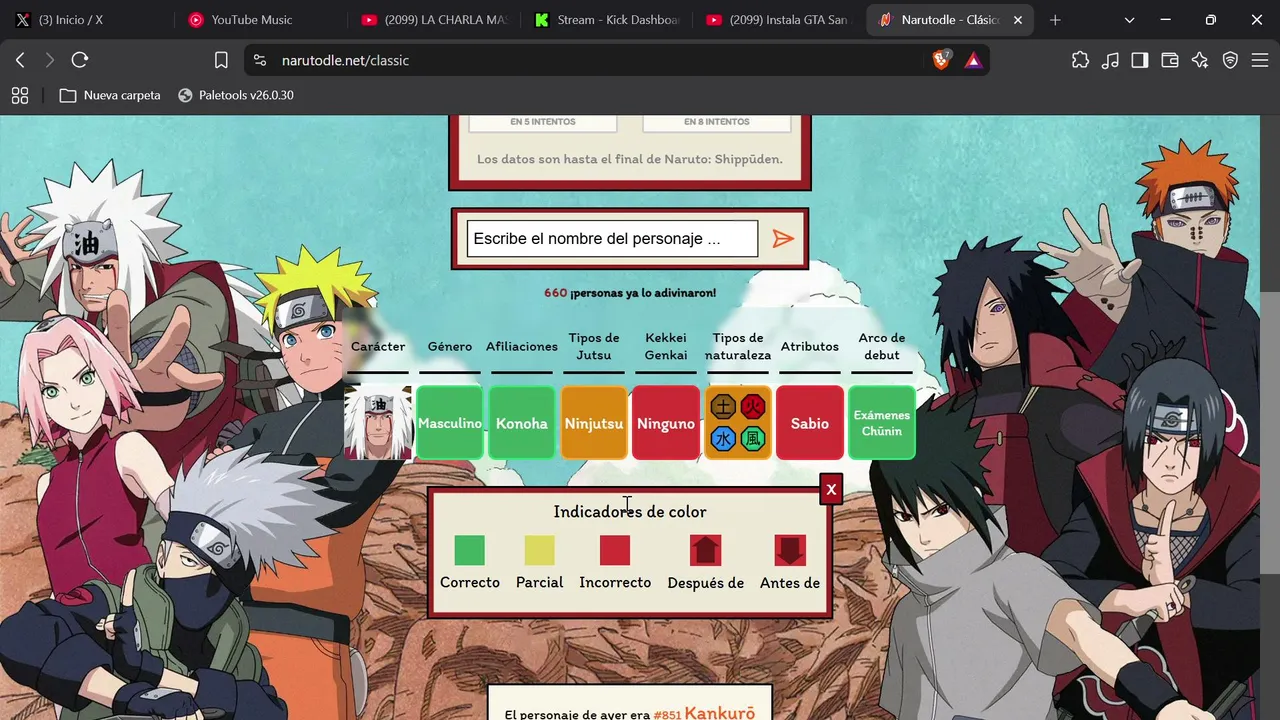Click the Masculino gender tile
1280x720 pixels.
coord(450,423)
